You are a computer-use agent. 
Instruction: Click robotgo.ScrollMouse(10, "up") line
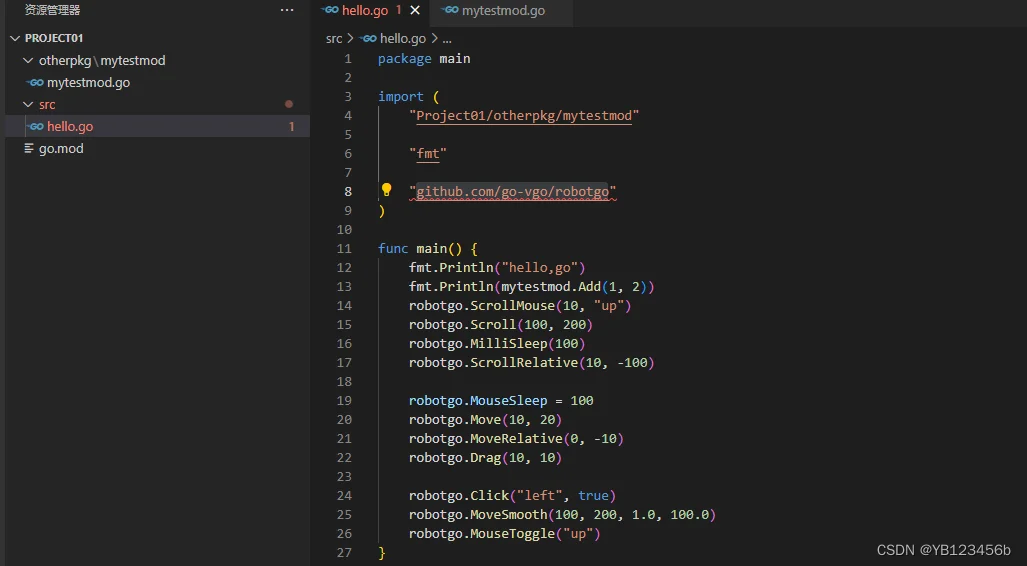tap(520, 305)
